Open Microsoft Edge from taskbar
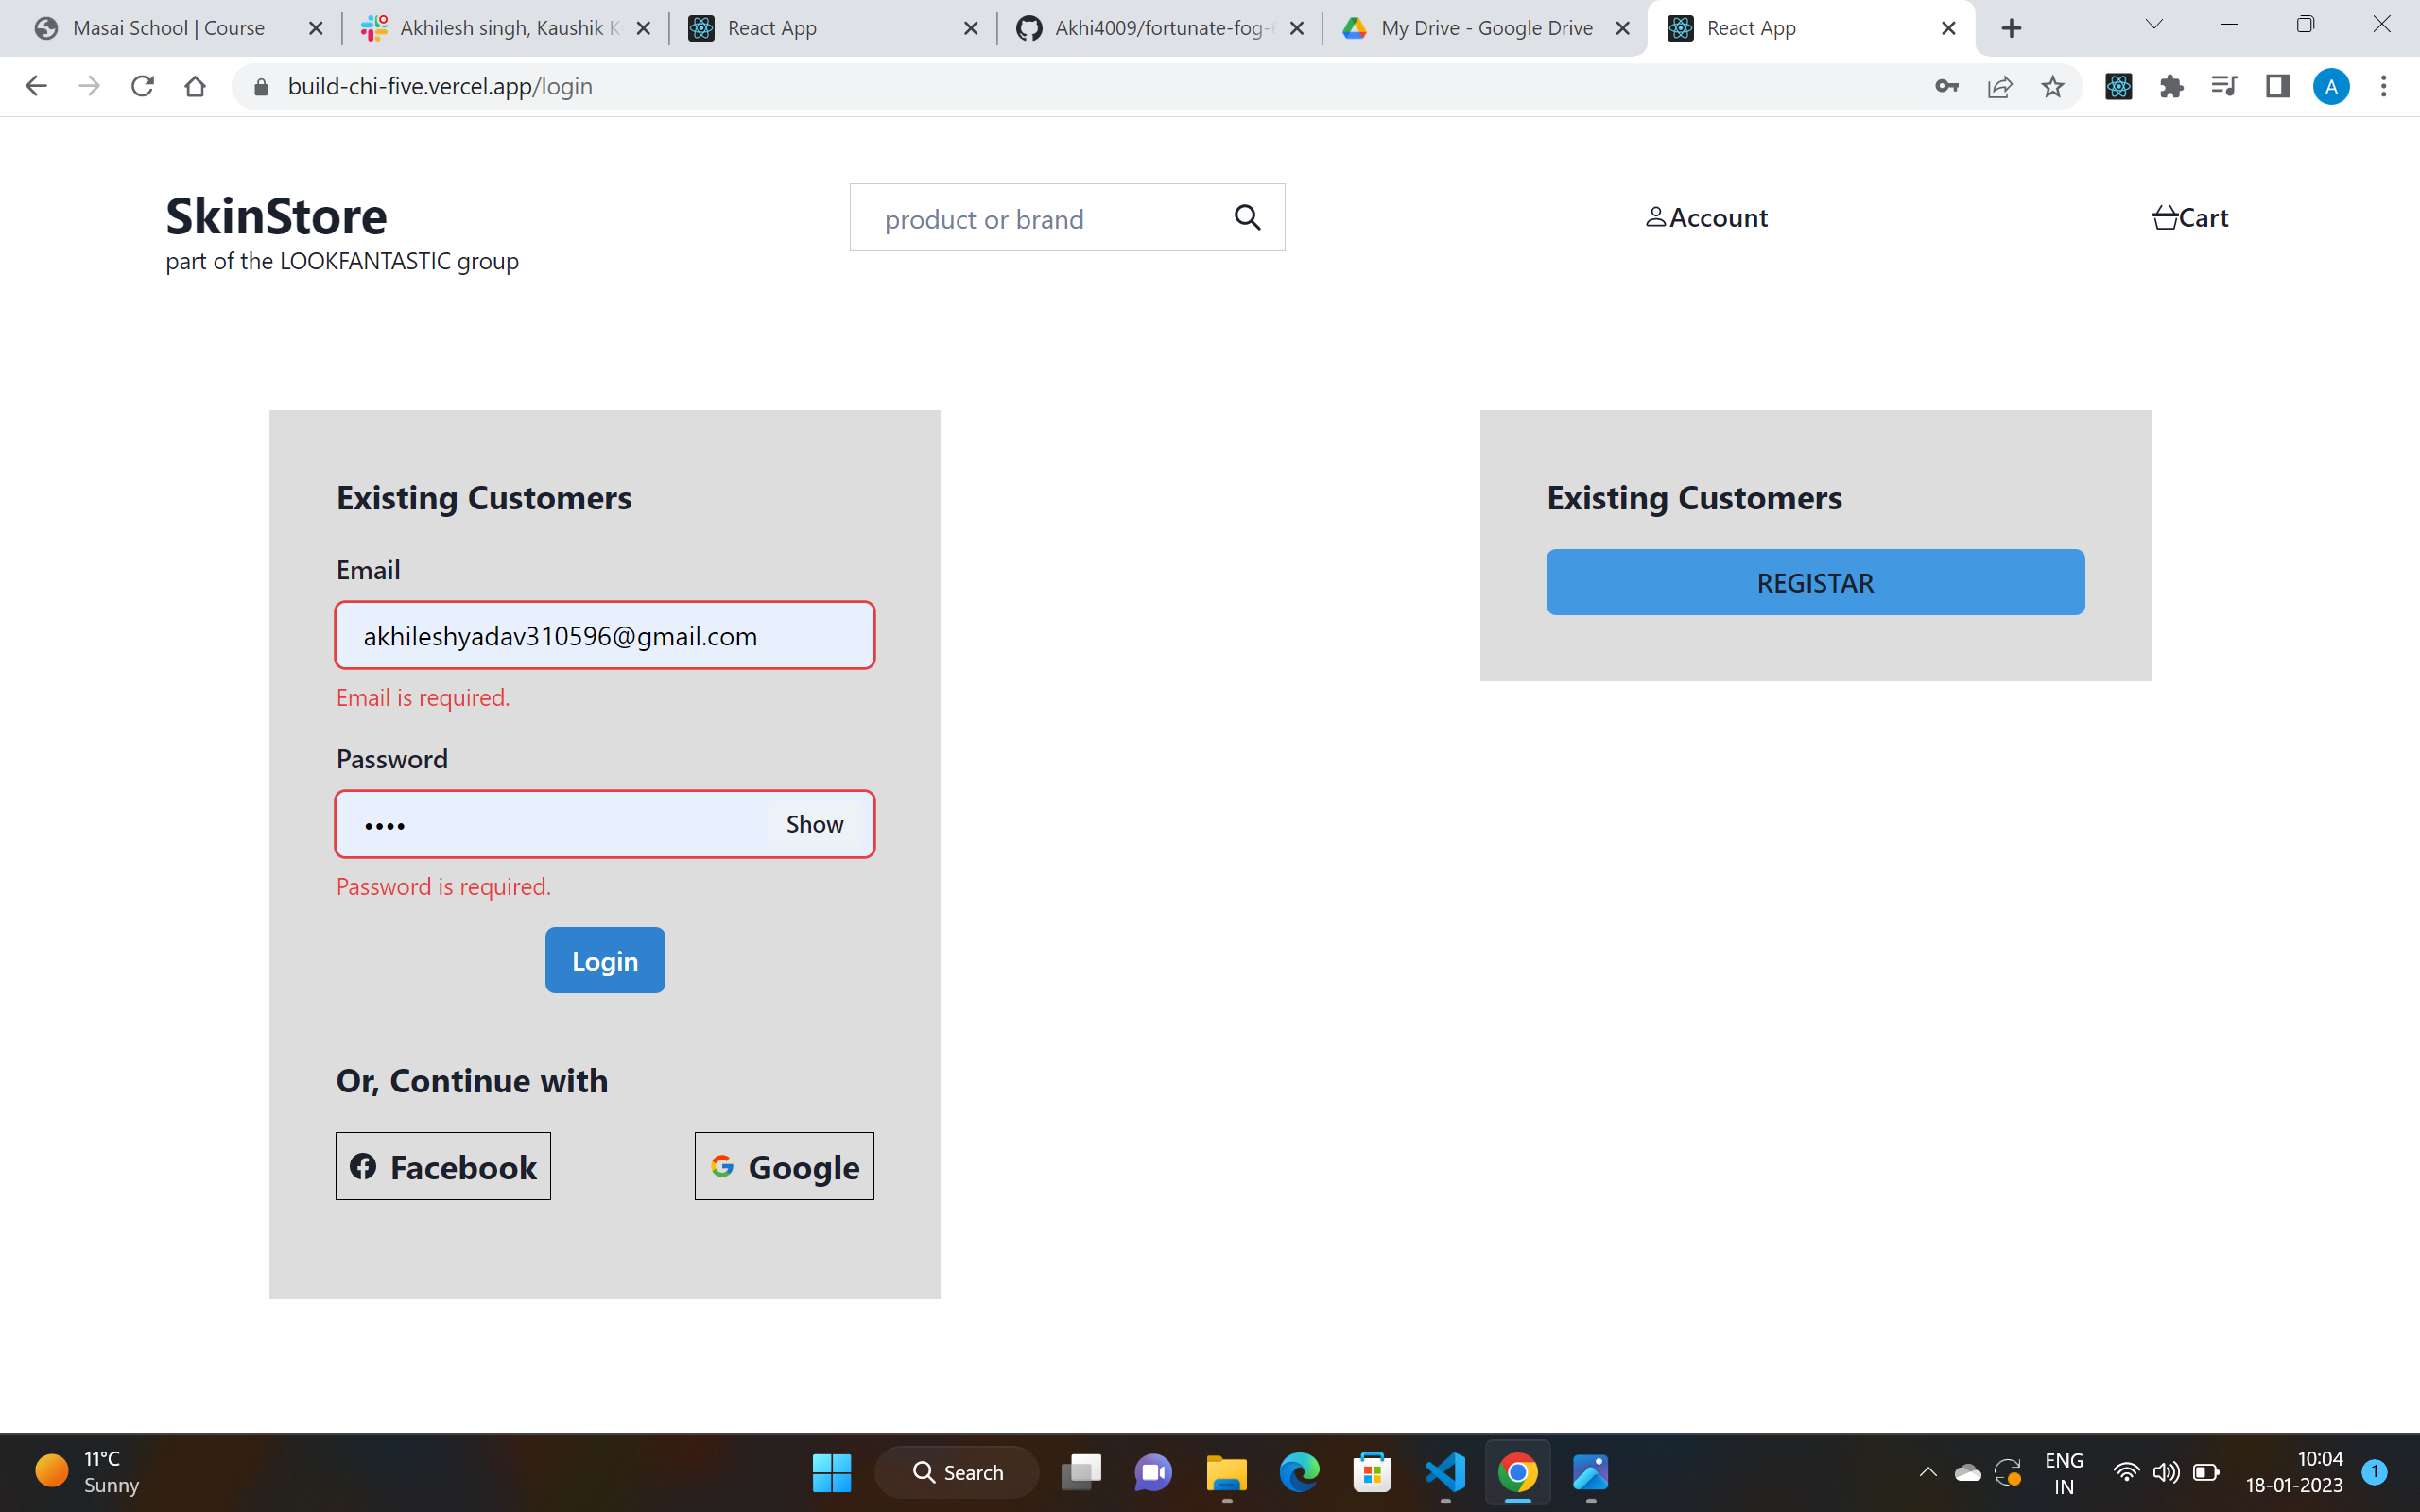2420x1512 pixels. pos(1299,1472)
